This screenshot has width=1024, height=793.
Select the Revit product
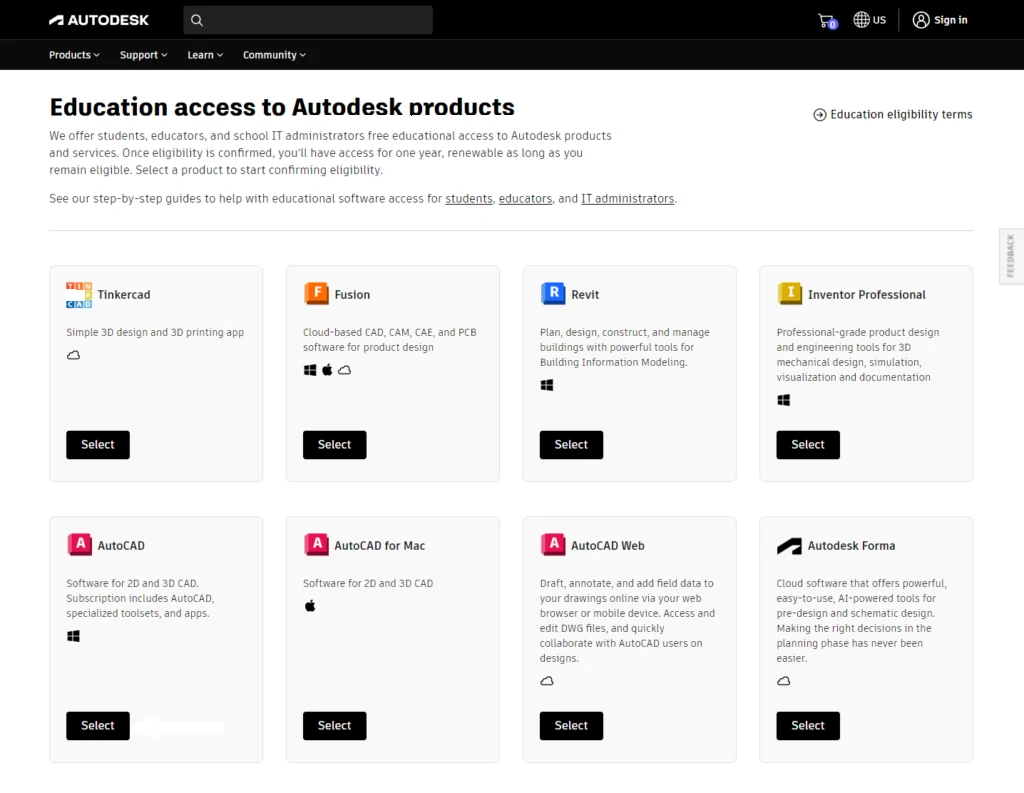(x=571, y=445)
